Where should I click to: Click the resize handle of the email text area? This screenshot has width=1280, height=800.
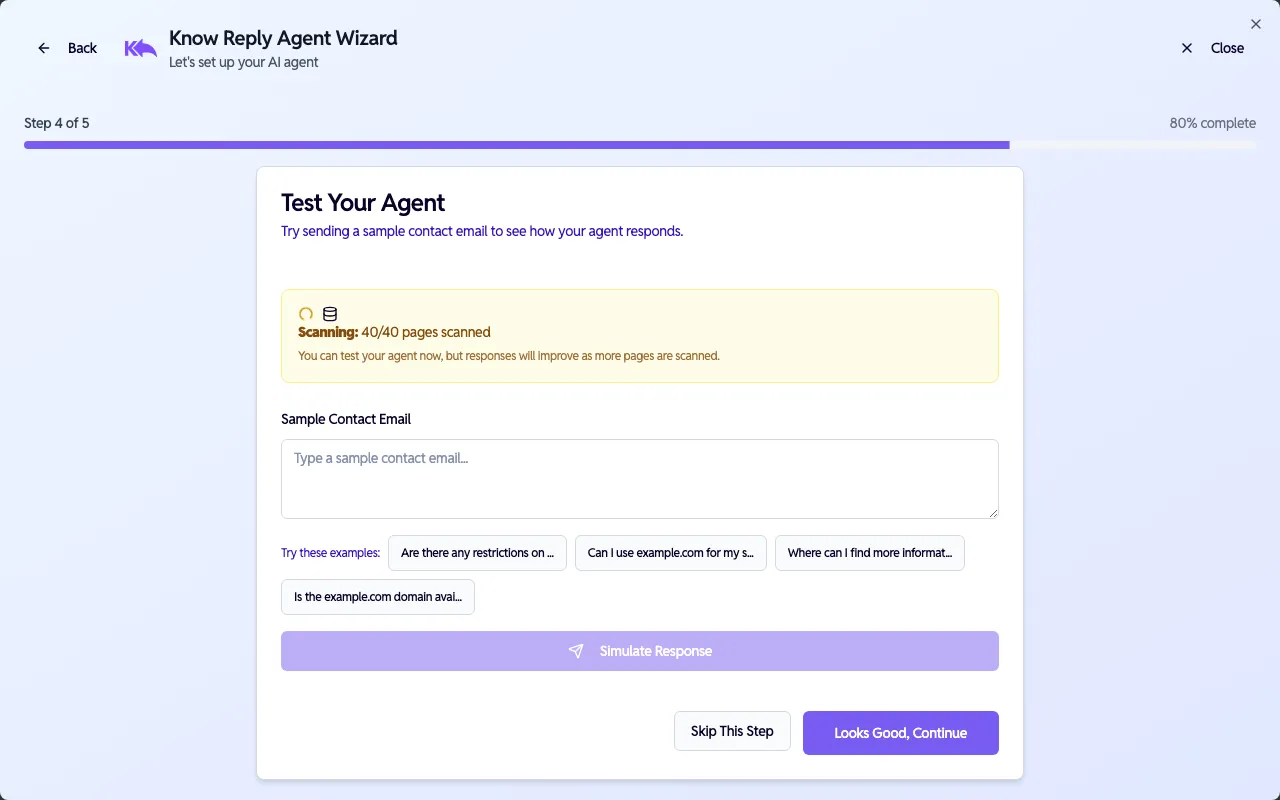(x=993, y=512)
